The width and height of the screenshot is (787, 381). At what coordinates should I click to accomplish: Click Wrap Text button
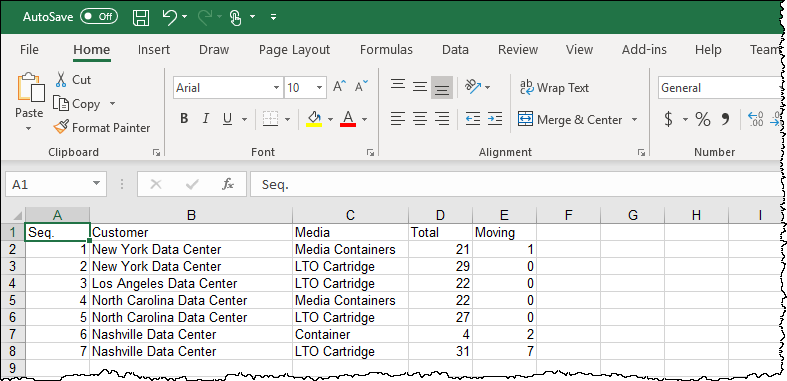554,88
